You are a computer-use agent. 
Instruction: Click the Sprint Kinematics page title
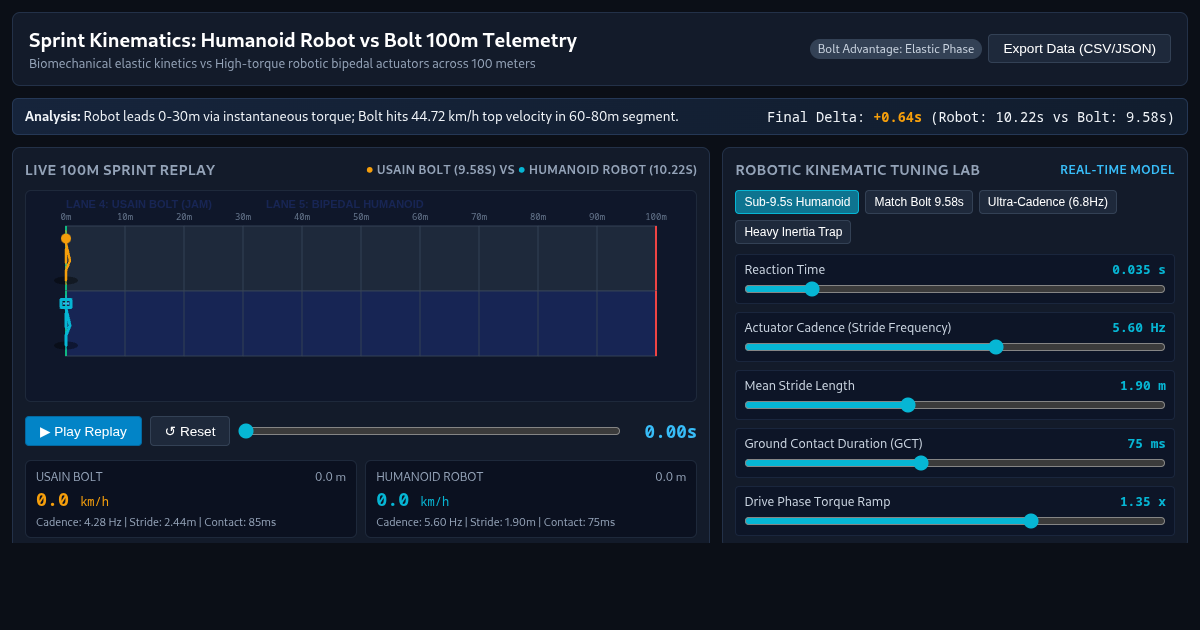(303, 40)
